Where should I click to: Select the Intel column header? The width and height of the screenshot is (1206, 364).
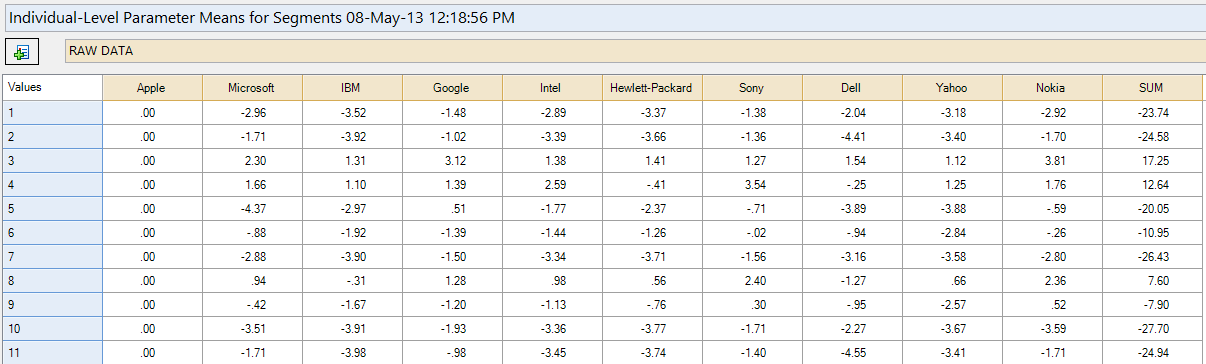pyautogui.click(x=551, y=88)
